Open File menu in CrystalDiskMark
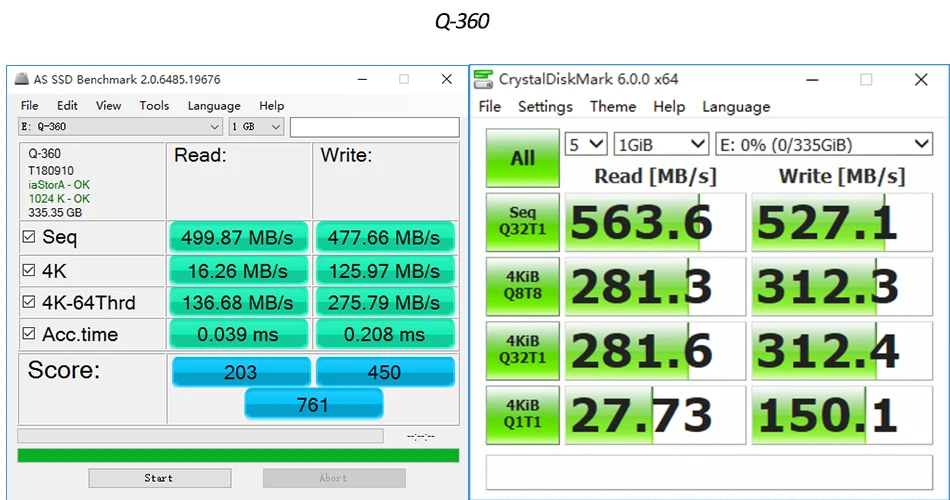Screen dimensions: 950x500 [x=490, y=107]
